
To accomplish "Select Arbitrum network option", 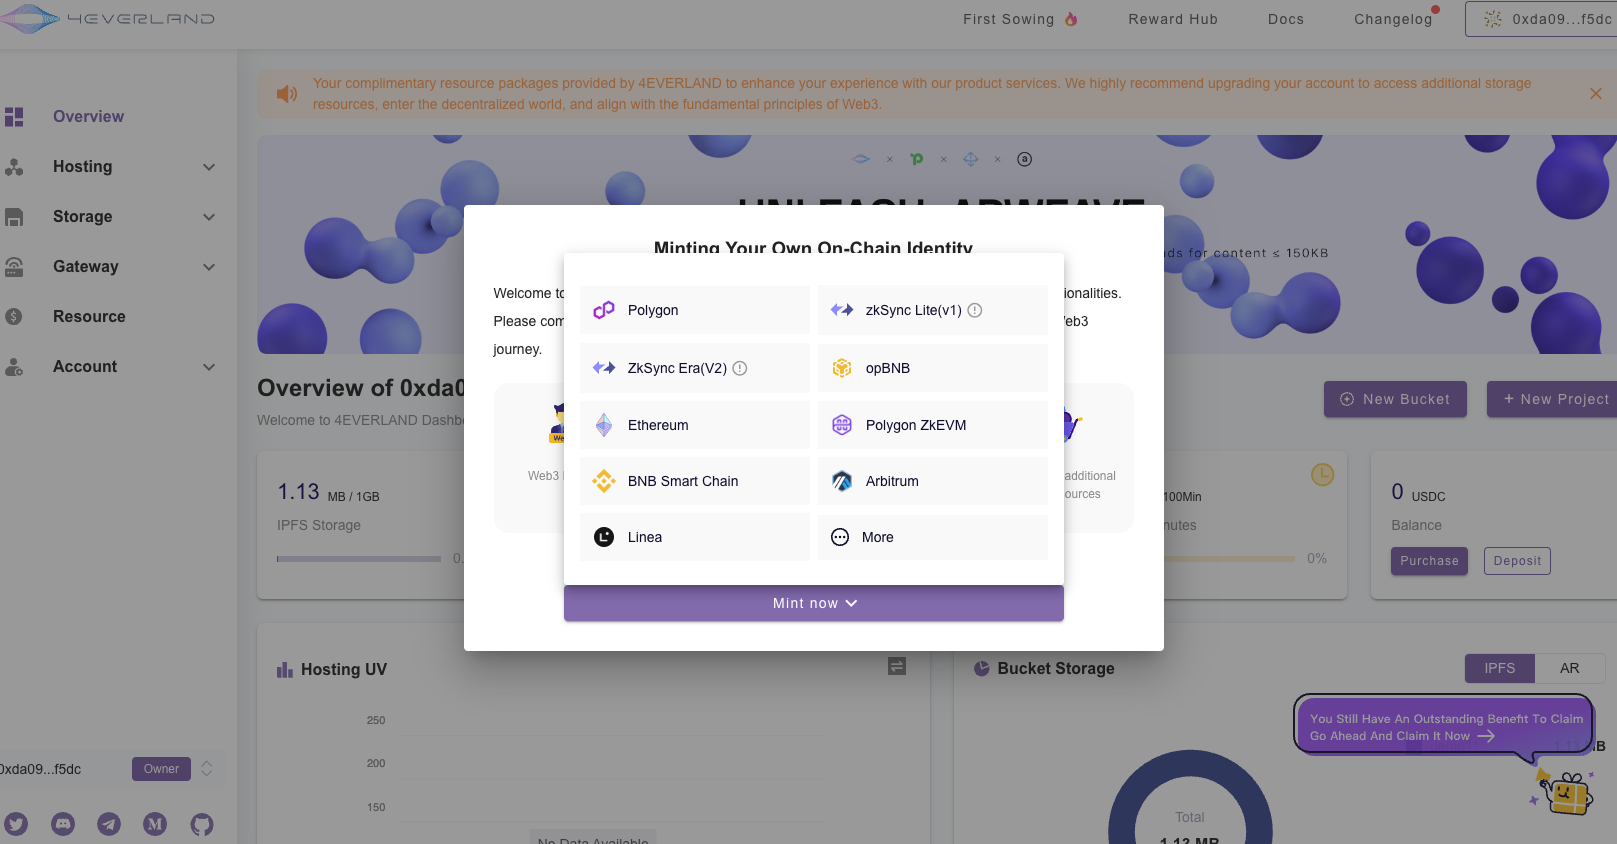I will point(933,481).
